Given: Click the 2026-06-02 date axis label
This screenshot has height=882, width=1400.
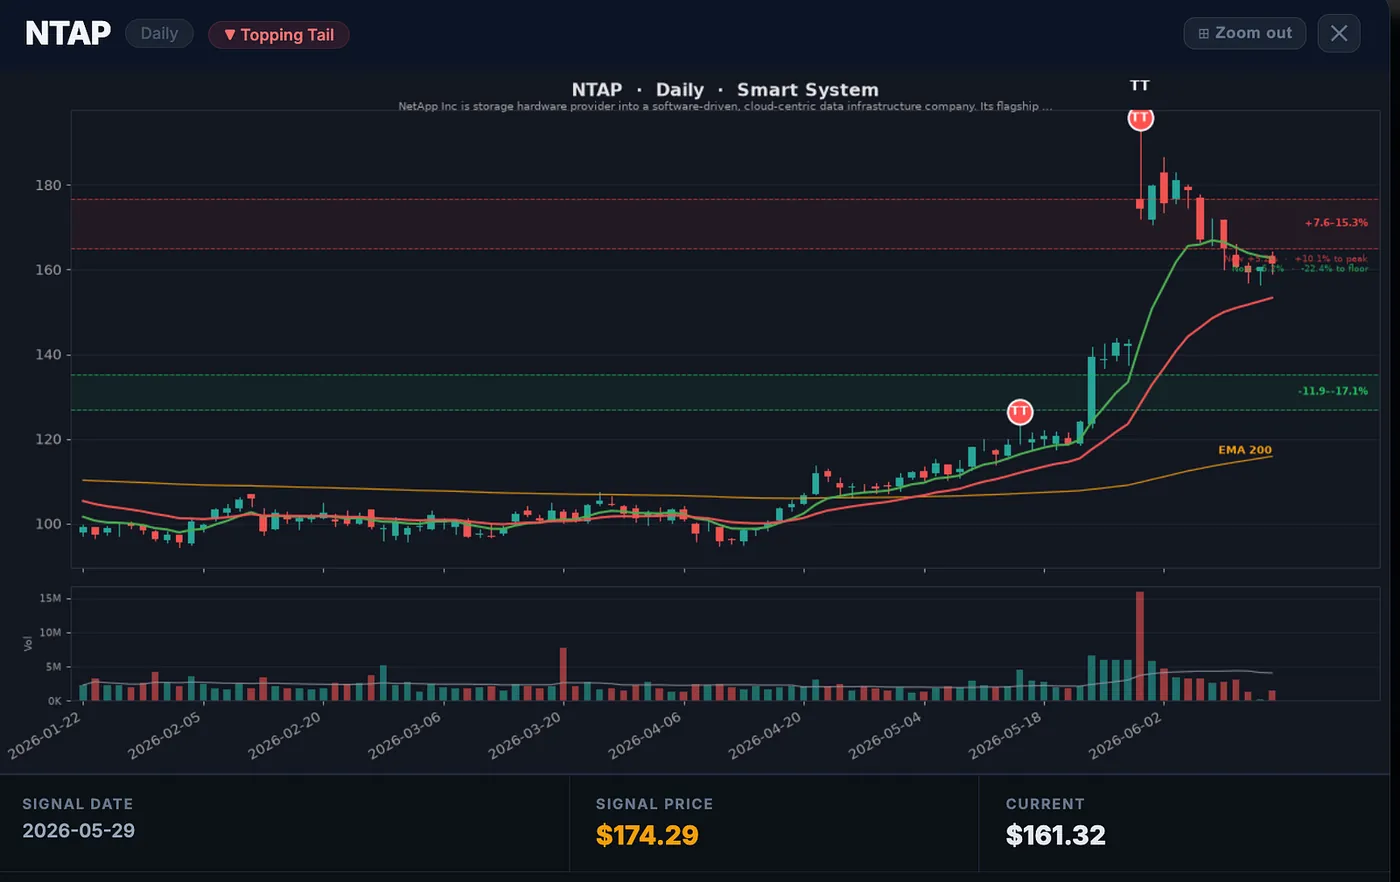Looking at the screenshot, I should click(x=1124, y=736).
